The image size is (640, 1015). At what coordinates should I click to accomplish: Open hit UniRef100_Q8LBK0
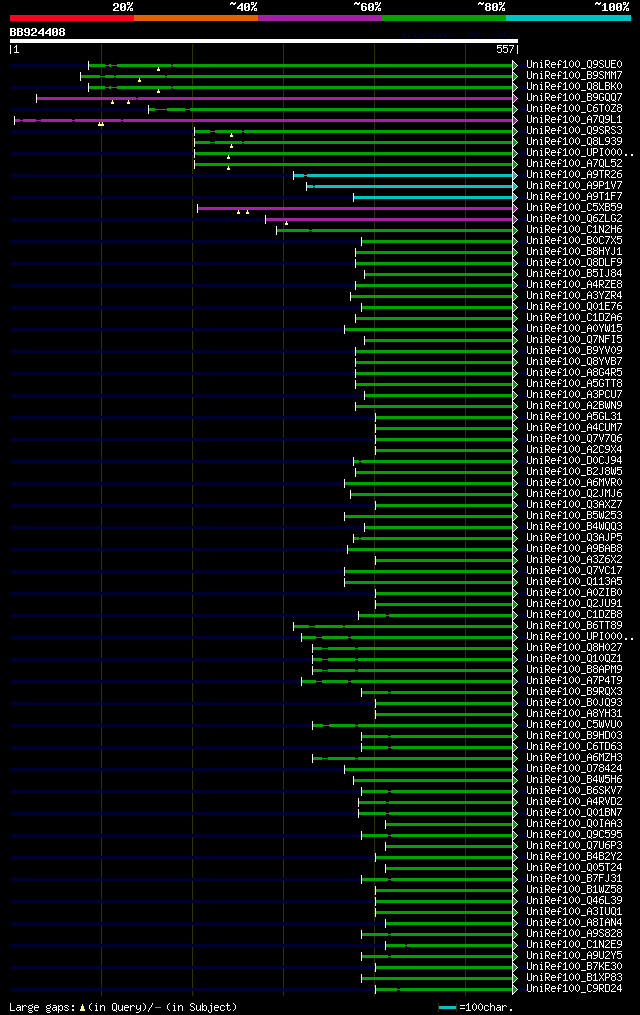[574, 87]
